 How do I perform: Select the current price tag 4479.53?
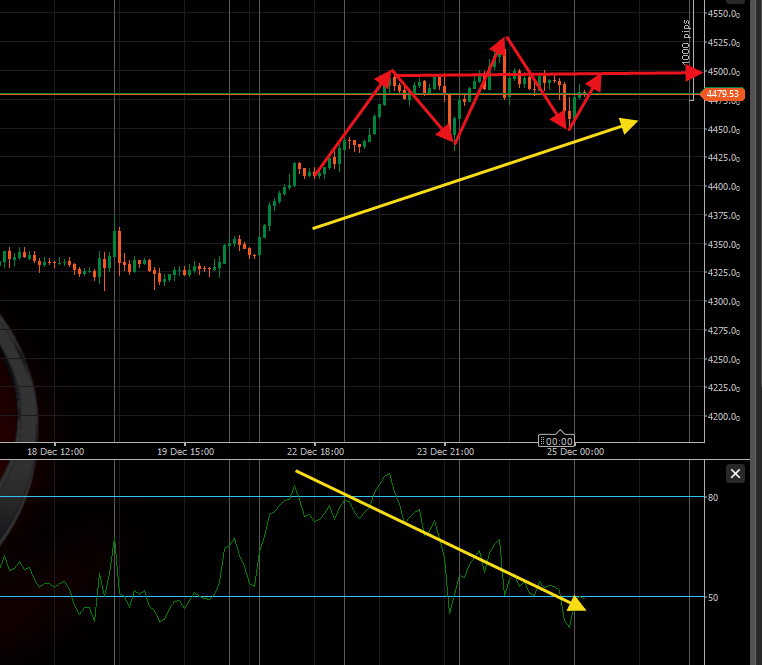(x=723, y=94)
